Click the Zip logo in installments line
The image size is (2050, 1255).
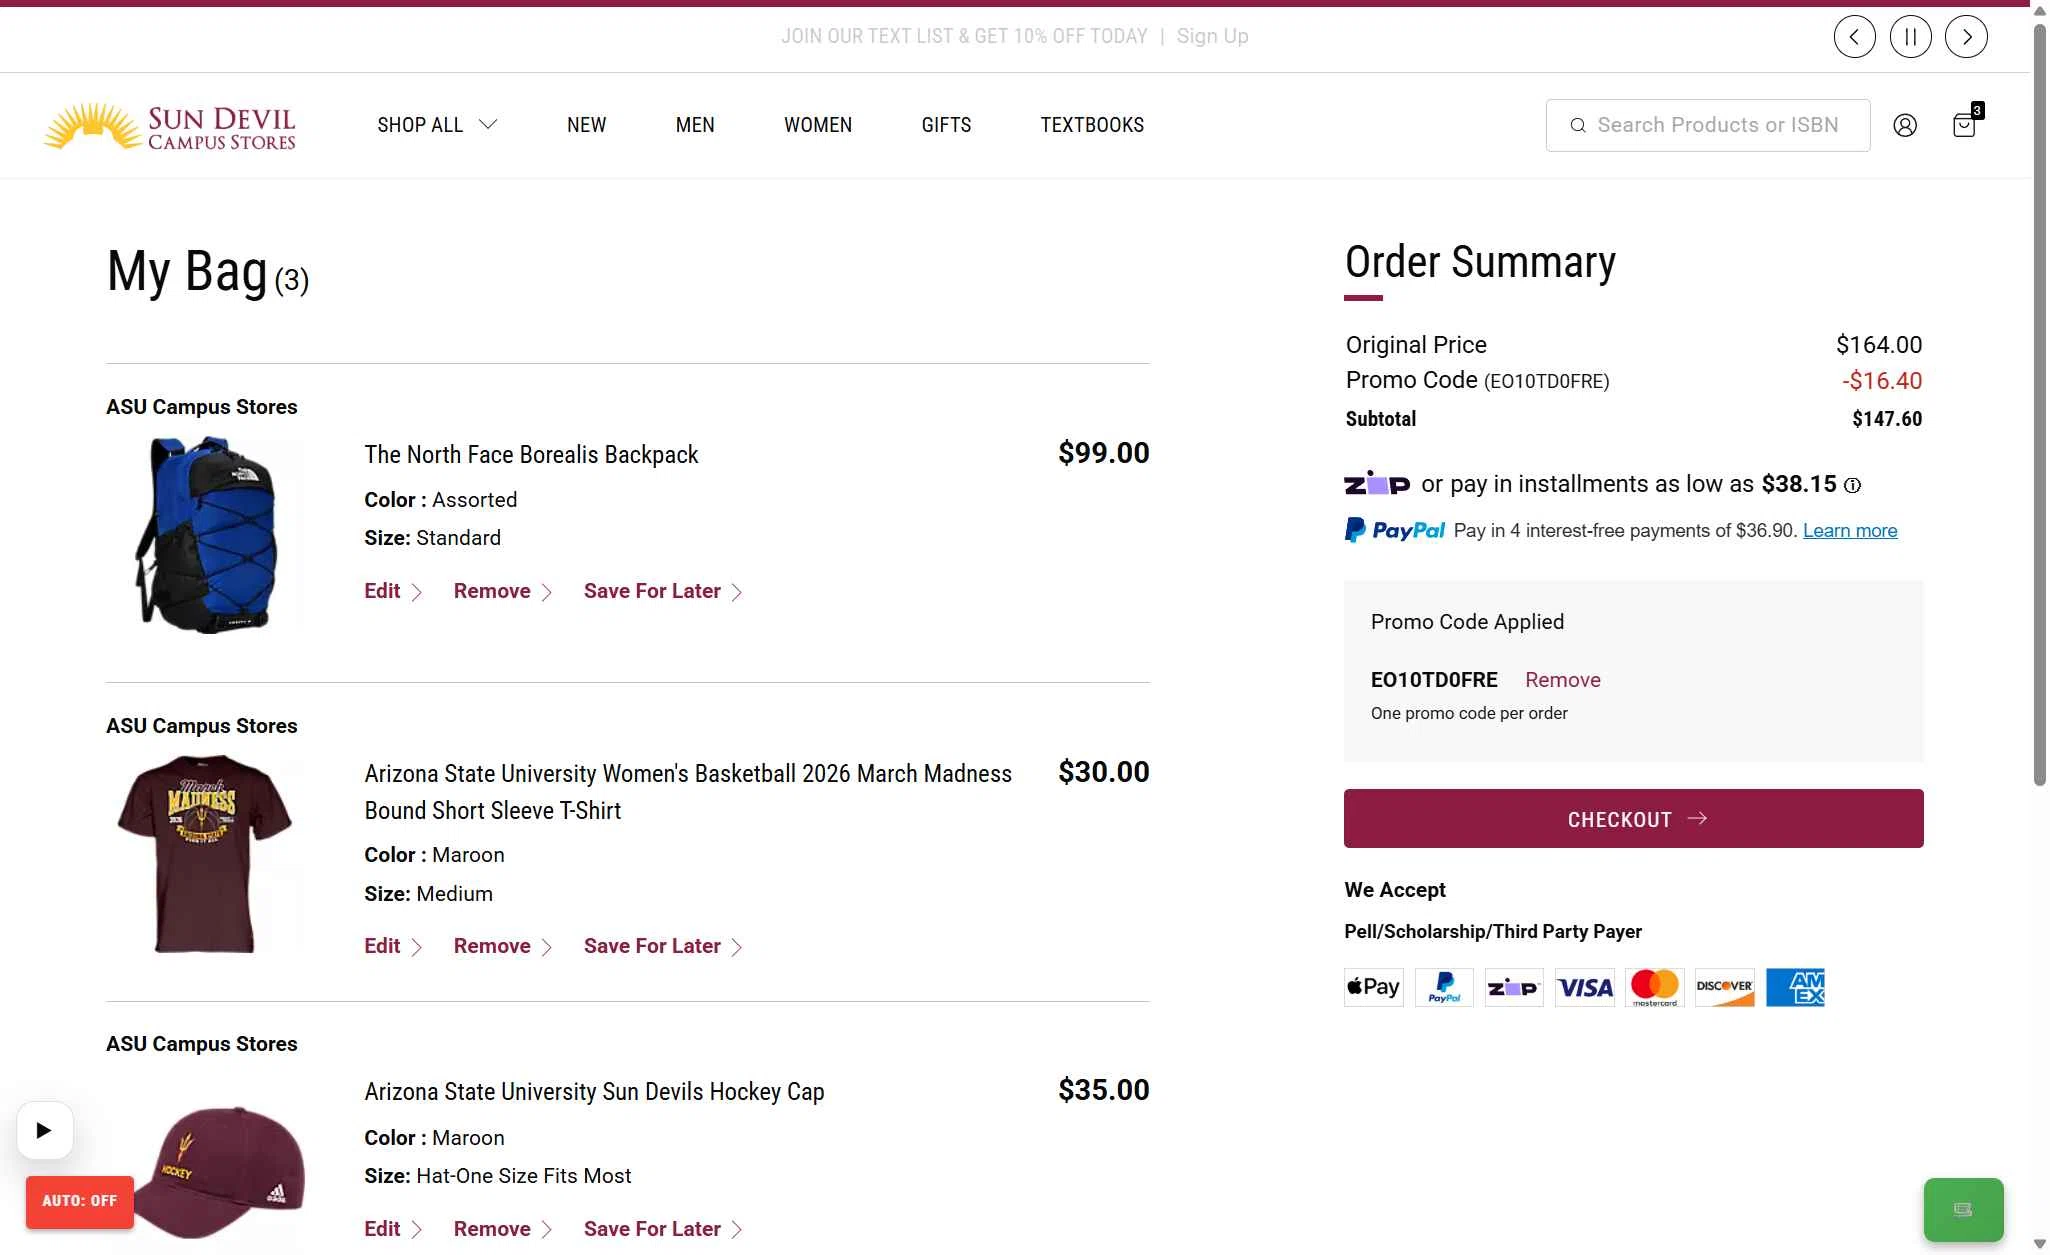coord(1377,484)
